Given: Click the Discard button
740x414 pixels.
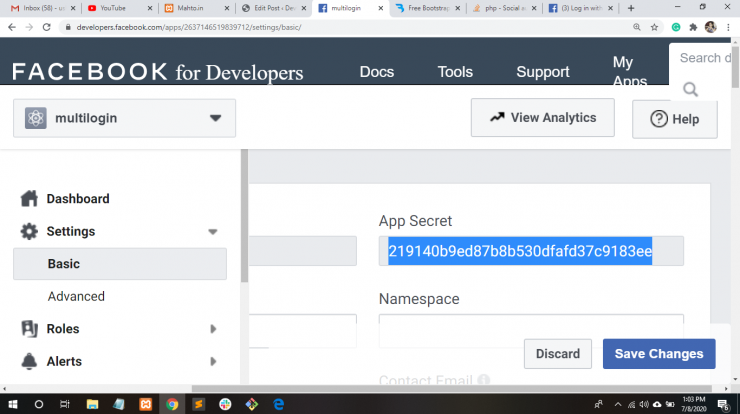Looking at the screenshot, I should [557, 354].
